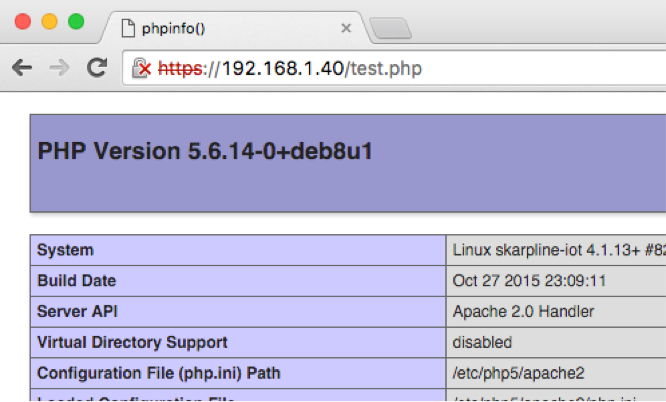Click the page icon on phpinfo() tab
666x402 pixels.
tap(127, 28)
